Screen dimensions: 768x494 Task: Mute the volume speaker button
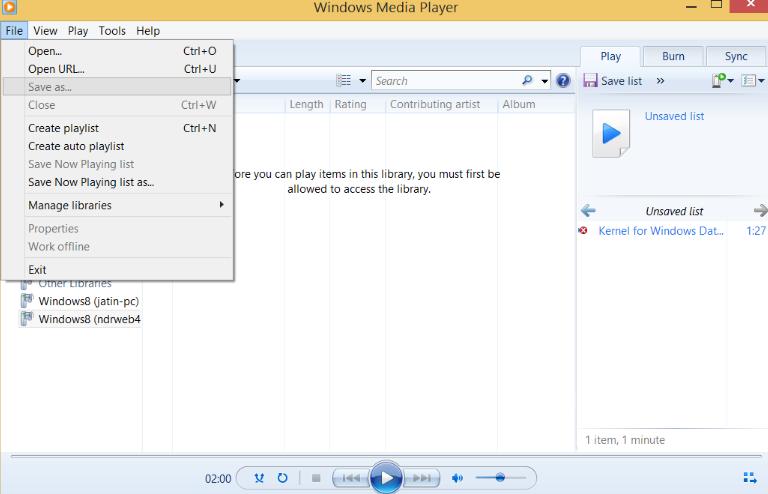pos(457,478)
